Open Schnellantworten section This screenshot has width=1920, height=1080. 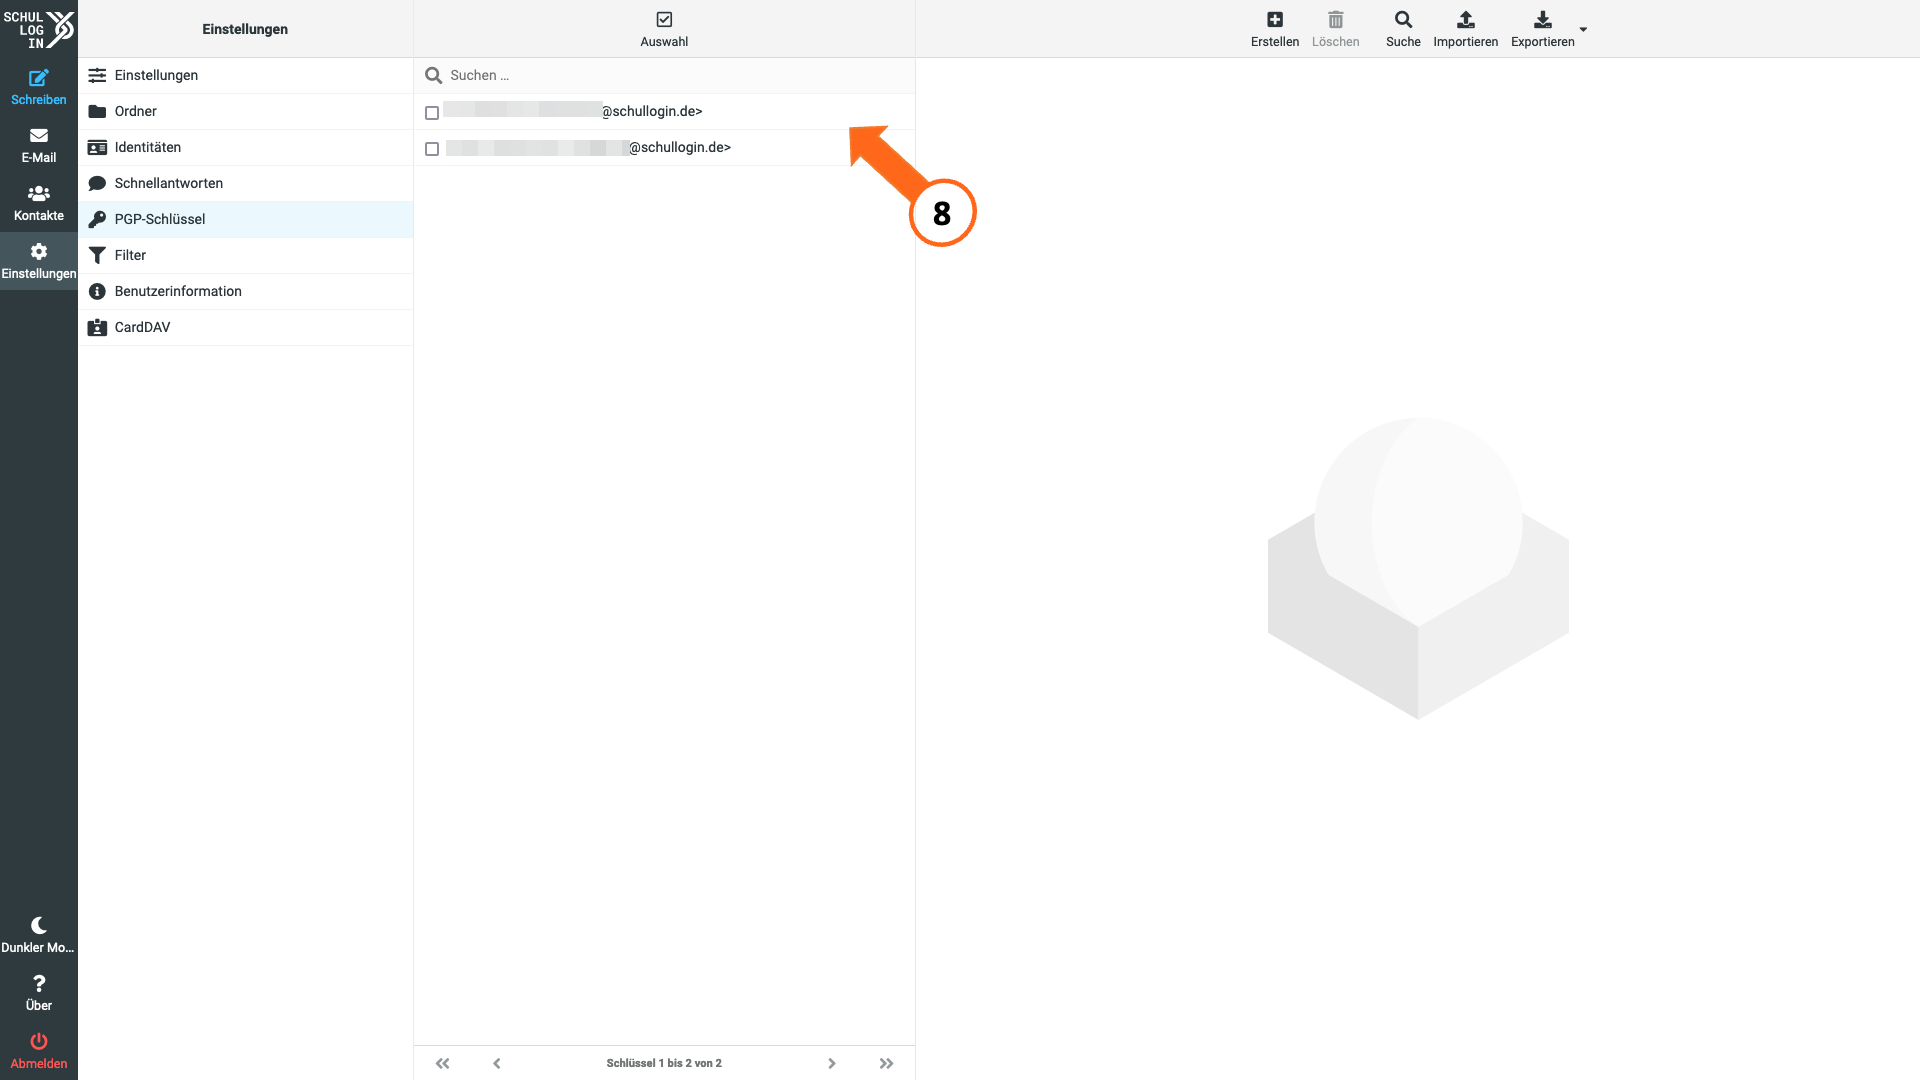tap(245, 183)
